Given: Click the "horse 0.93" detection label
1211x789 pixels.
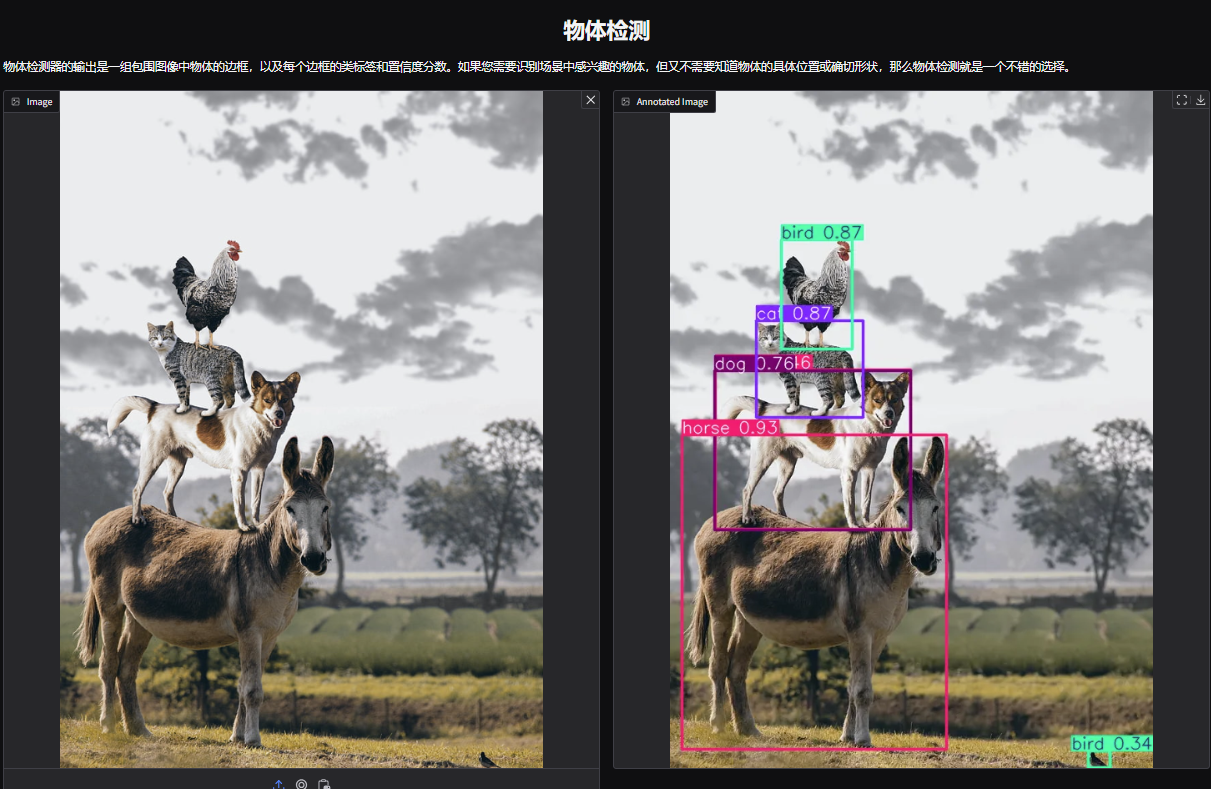Looking at the screenshot, I should (729, 428).
